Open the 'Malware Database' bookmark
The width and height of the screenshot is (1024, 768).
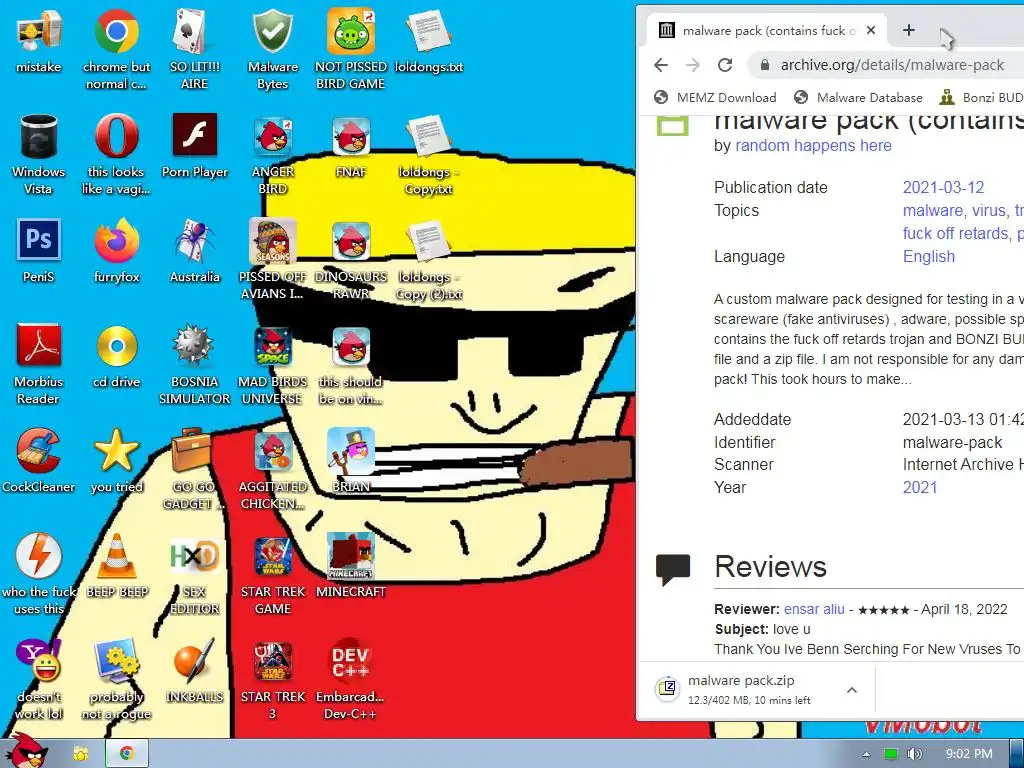coord(858,97)
